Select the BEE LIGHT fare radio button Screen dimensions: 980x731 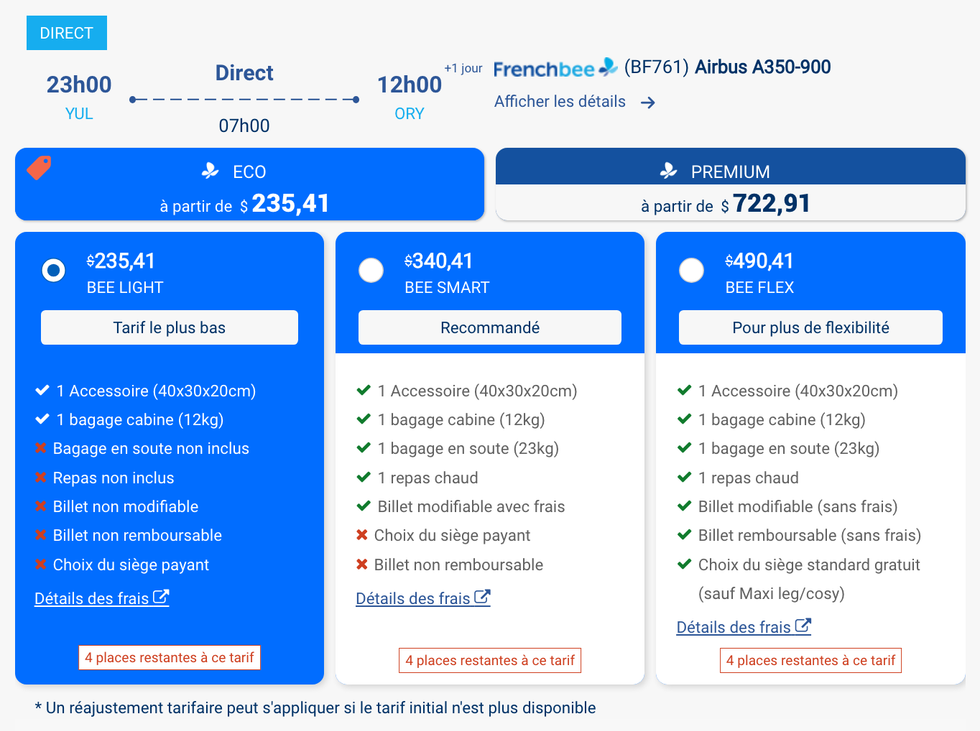[54, 270]
